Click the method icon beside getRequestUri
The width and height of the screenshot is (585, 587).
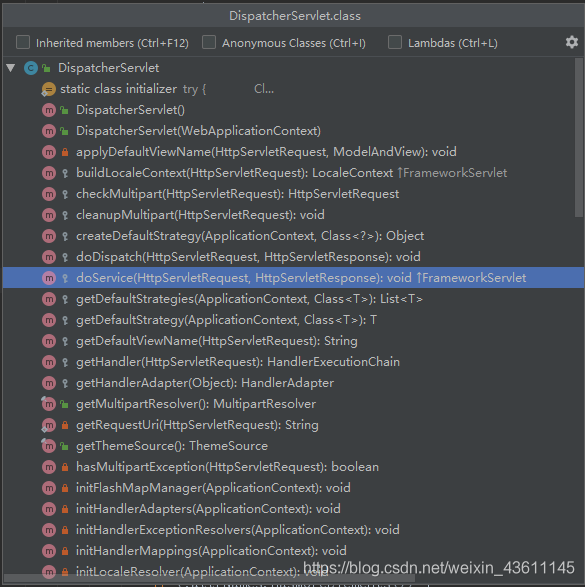coord(49,425)
